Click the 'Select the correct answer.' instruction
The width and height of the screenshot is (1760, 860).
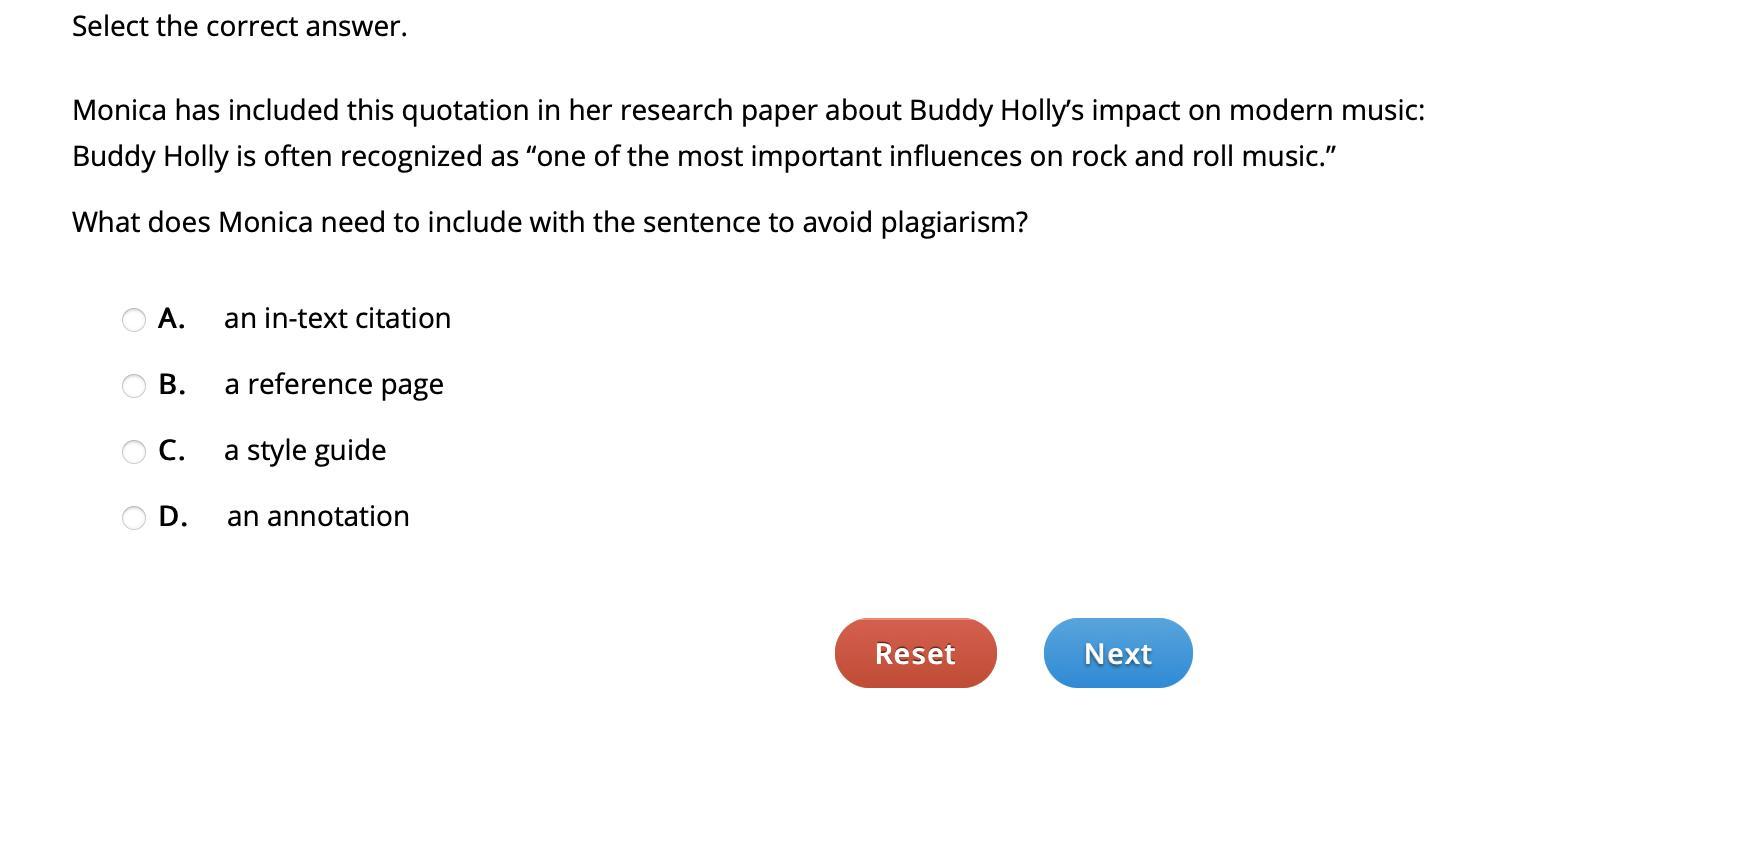(x=240, y=26)
